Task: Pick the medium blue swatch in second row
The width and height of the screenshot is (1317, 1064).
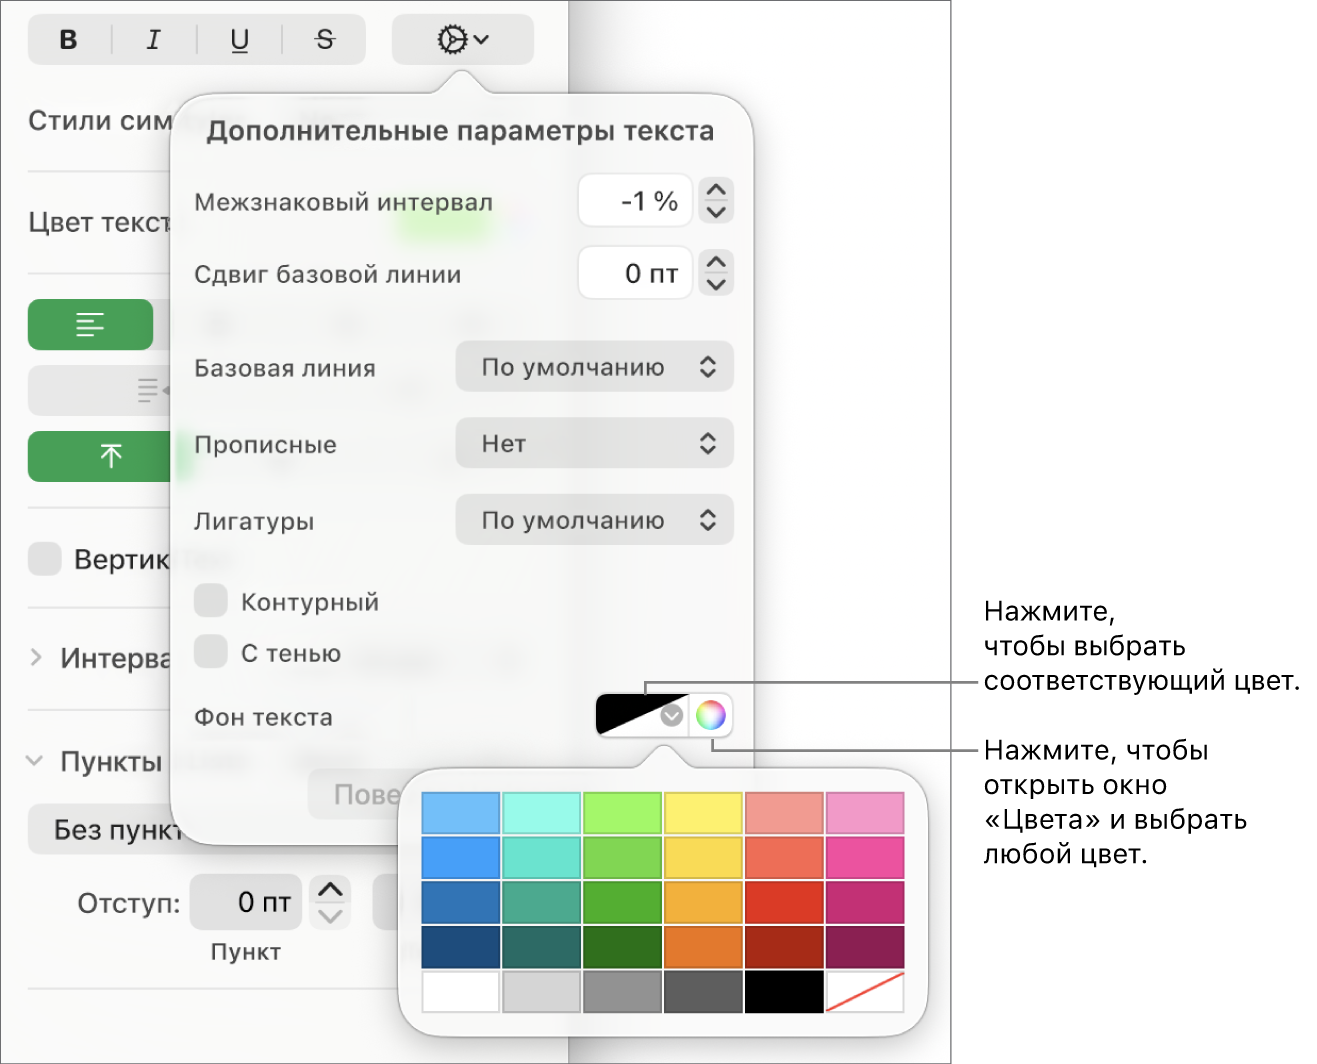Action: click(x=461, y=858)
